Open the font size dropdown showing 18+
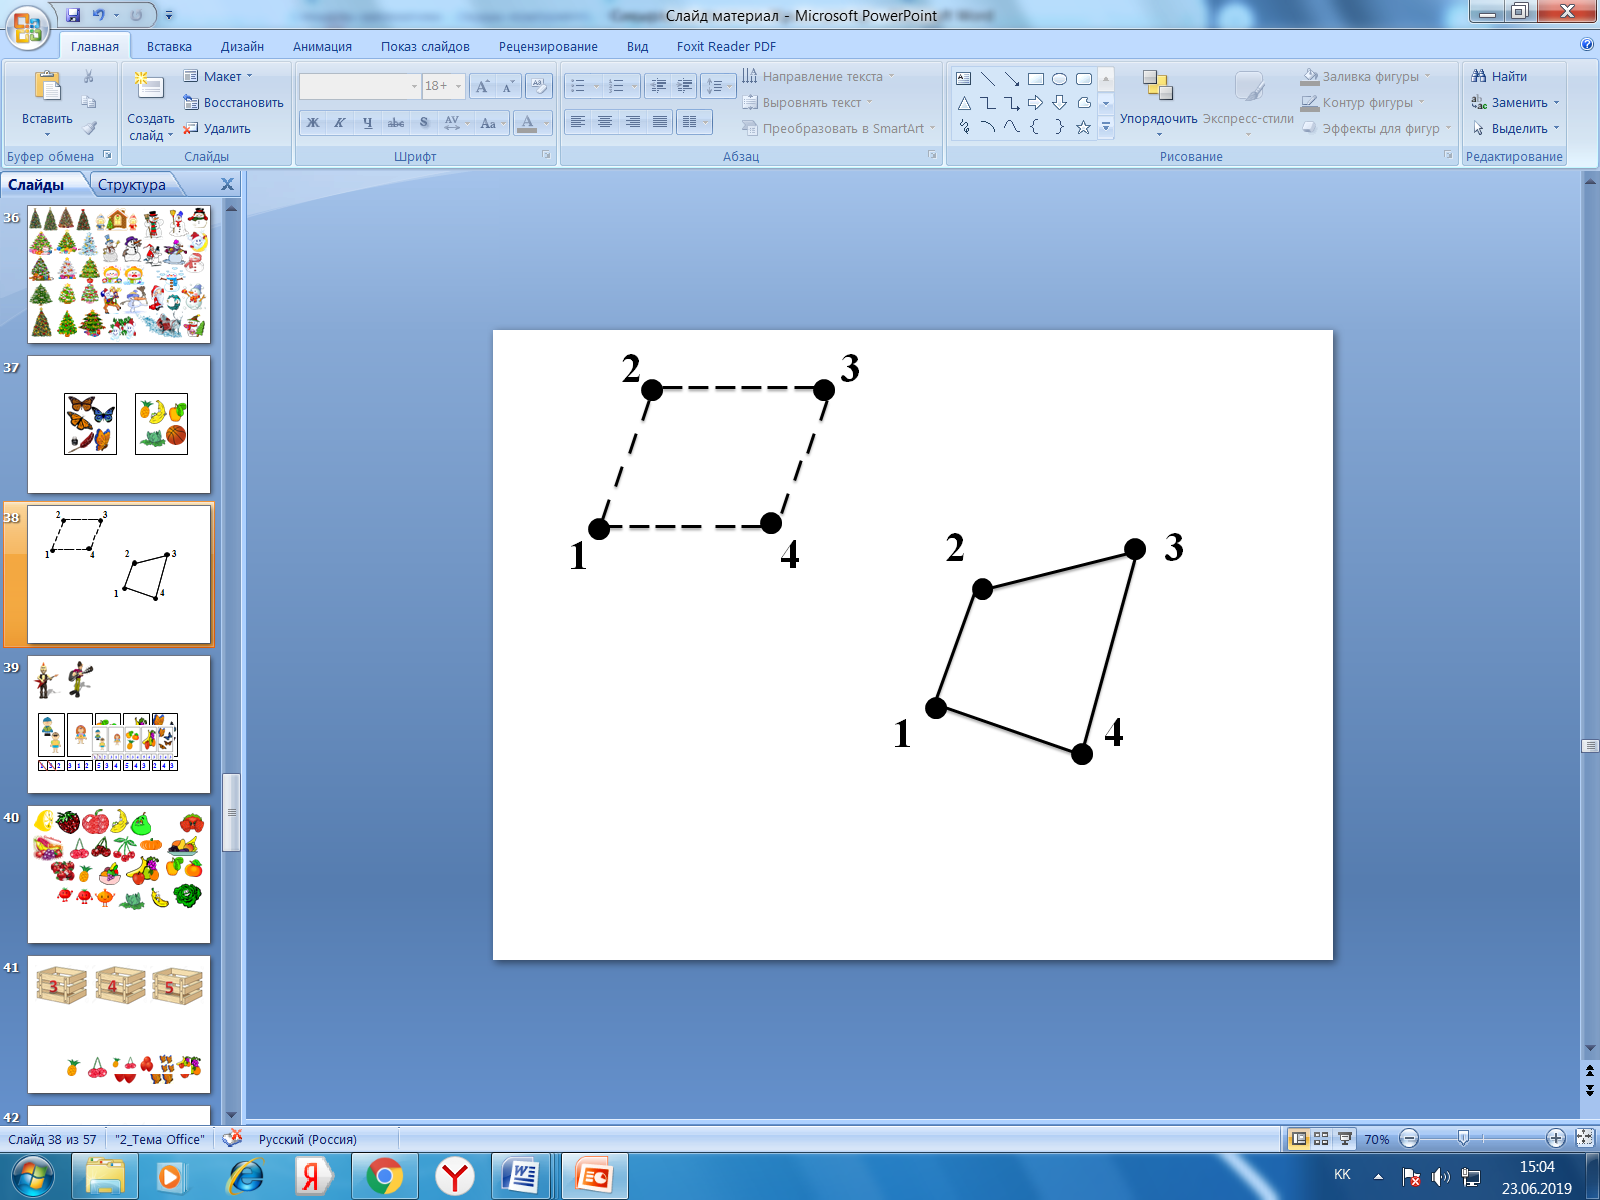Image resolution: width=1600 pixels, height=1200 pixels. [443, 86]
